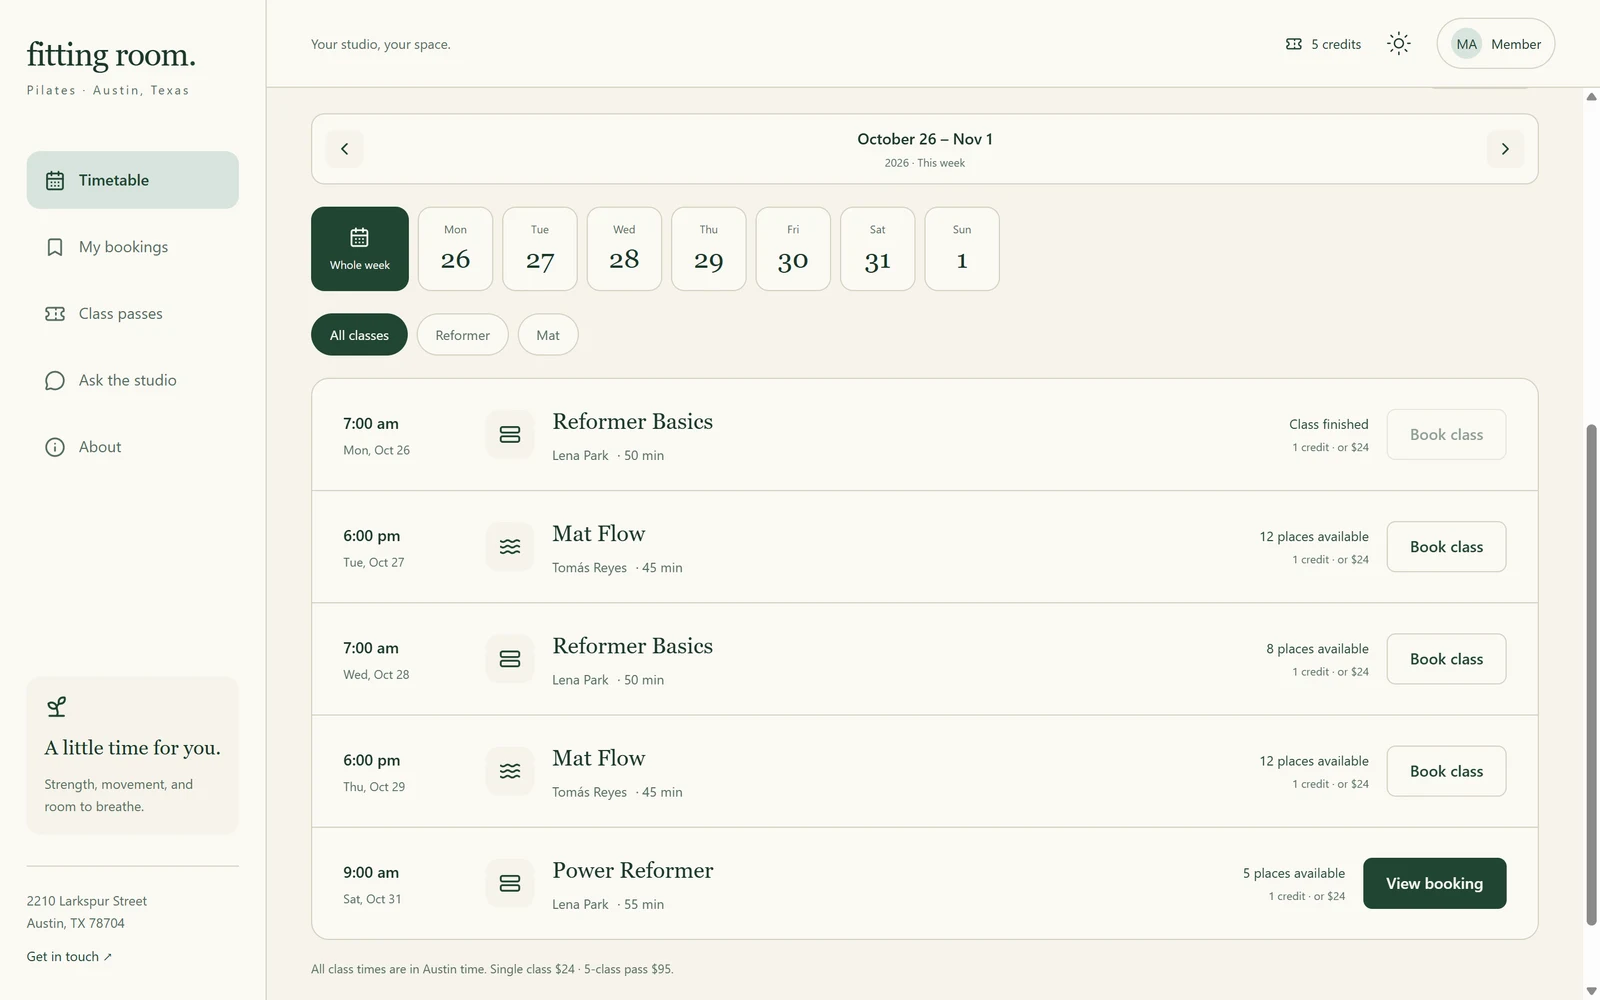Open the Member account button
The height and width of the screenshot is (1000, 1600).
click(x=1495, y=44)
